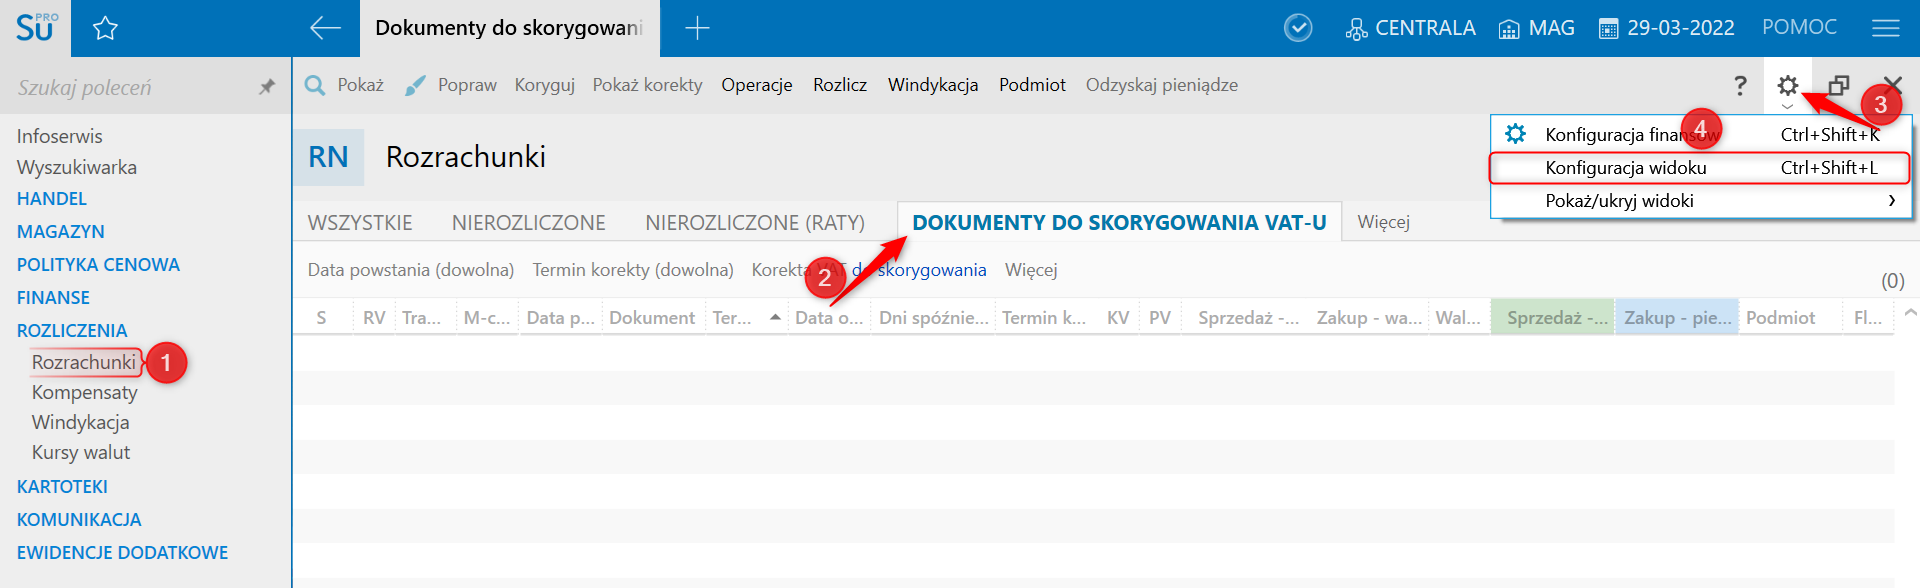Click the Szukaj poleceń search field
This screenshot has width=1920, height=588.
click(130, 87)
